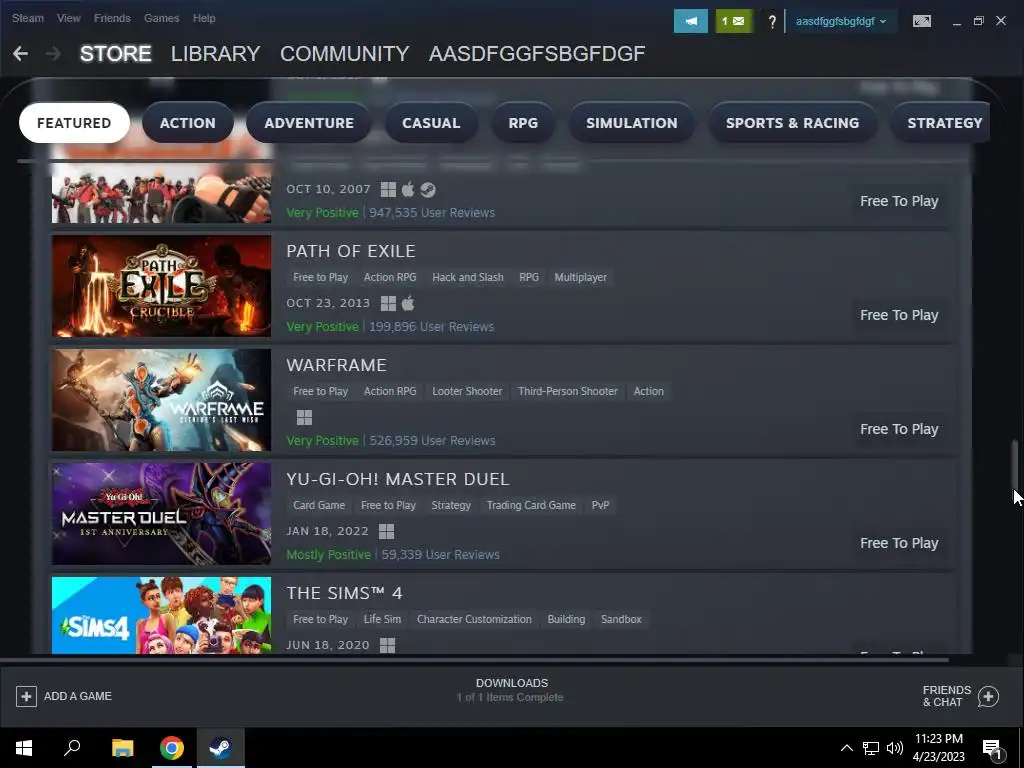Click the Apple icon on Path of Exile row
Screen dimensions: 1024x768
click(x=408, y=304)
